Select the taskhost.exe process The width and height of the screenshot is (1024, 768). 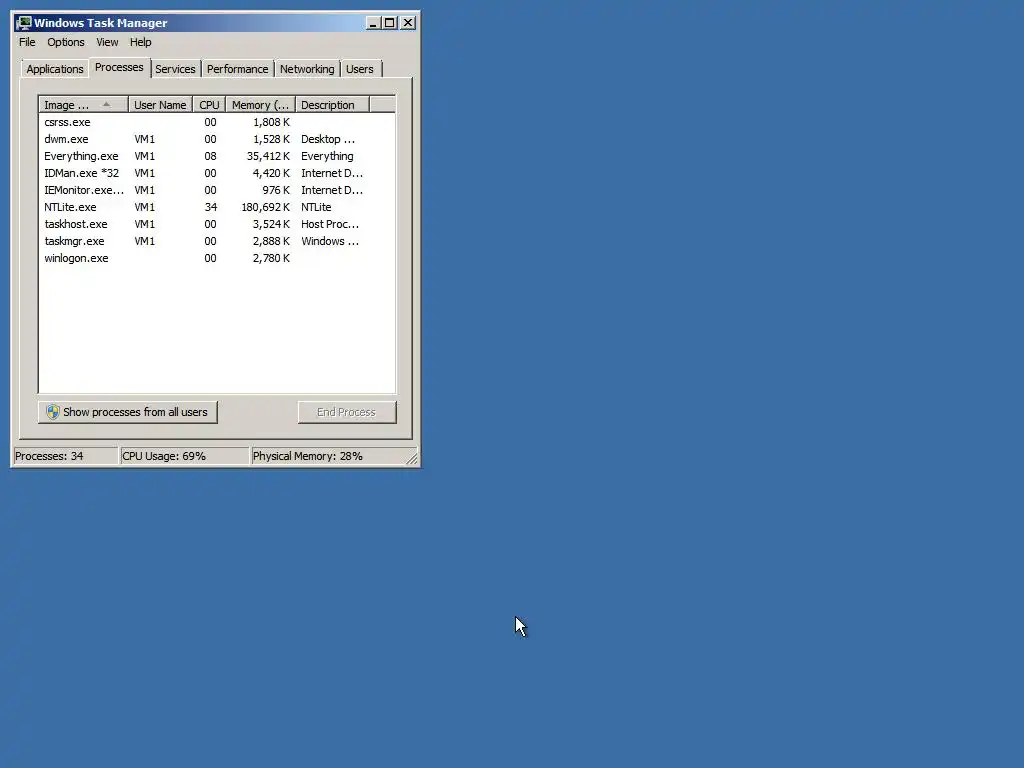[217, 224]
